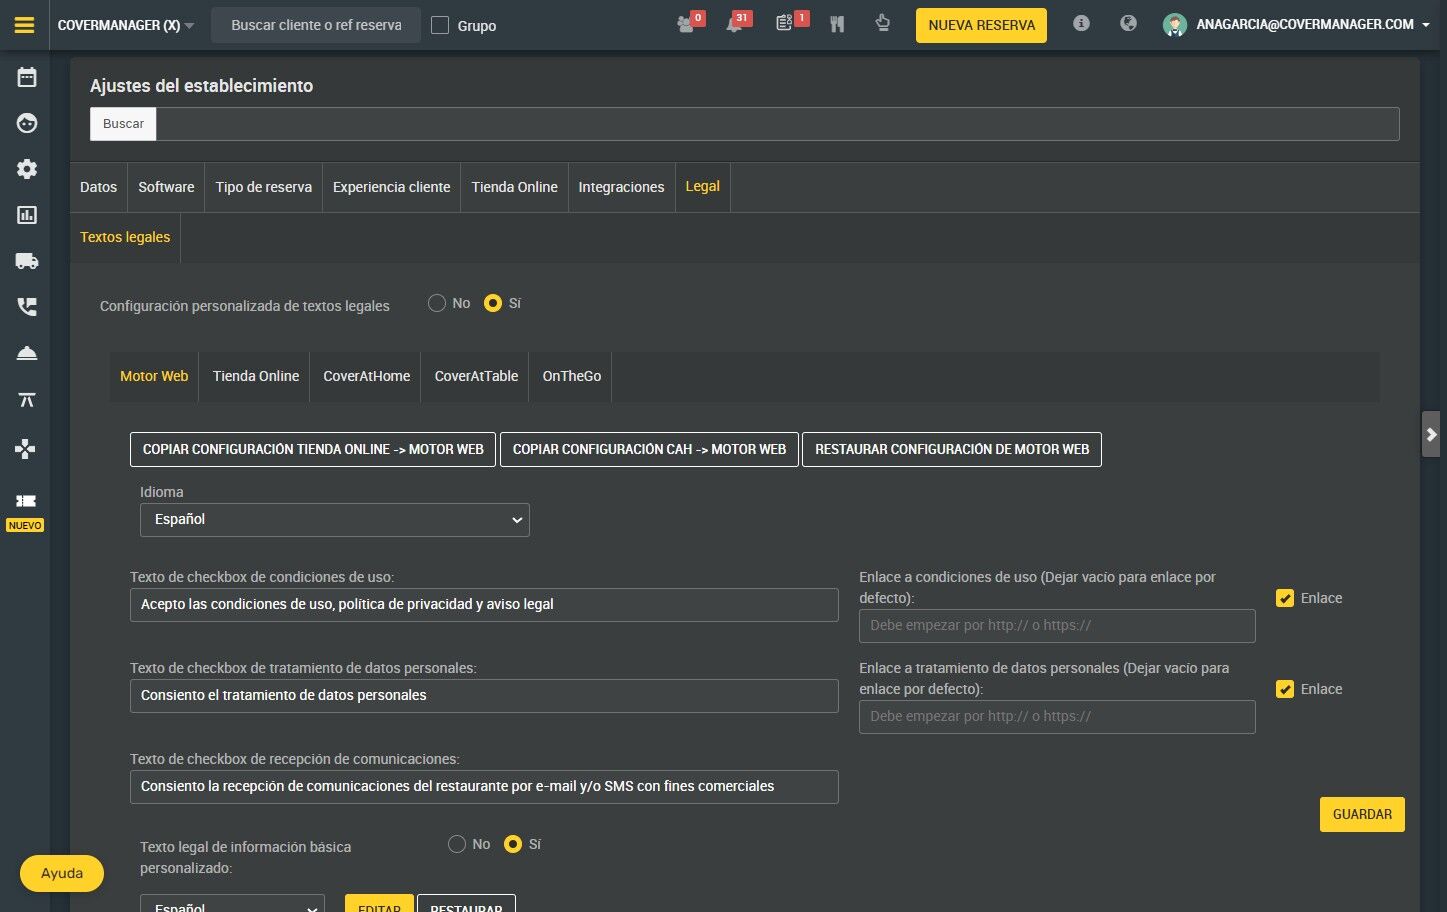
Task: Click the fork and knife icon
Action: (x=837, y=24)
